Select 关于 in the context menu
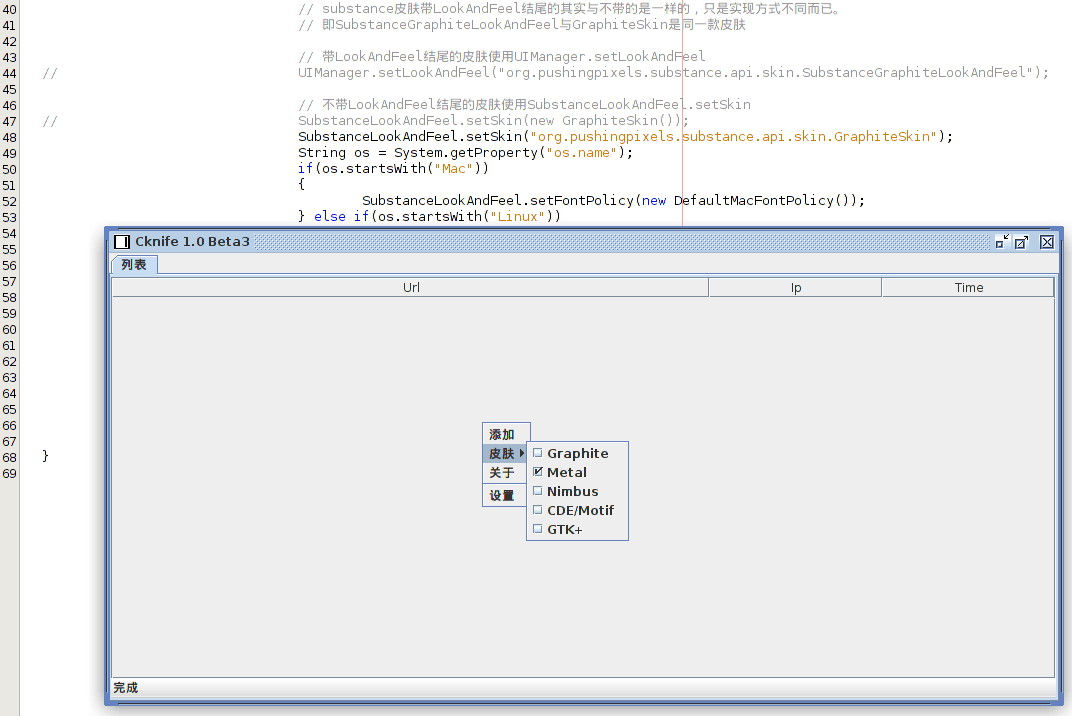This screenshot has width=1072, height=716. click(x=505, y=473)
